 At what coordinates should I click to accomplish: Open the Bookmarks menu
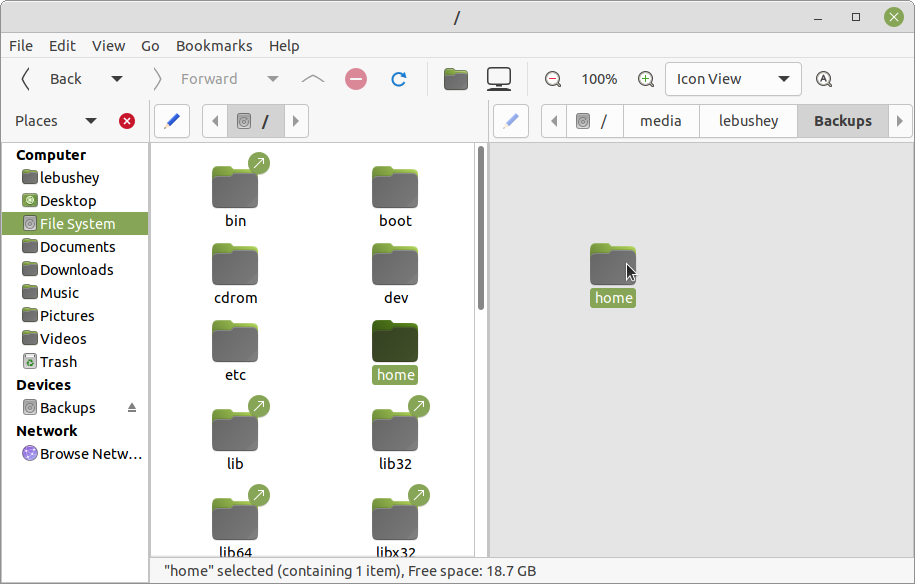click(x=214, y=46)
